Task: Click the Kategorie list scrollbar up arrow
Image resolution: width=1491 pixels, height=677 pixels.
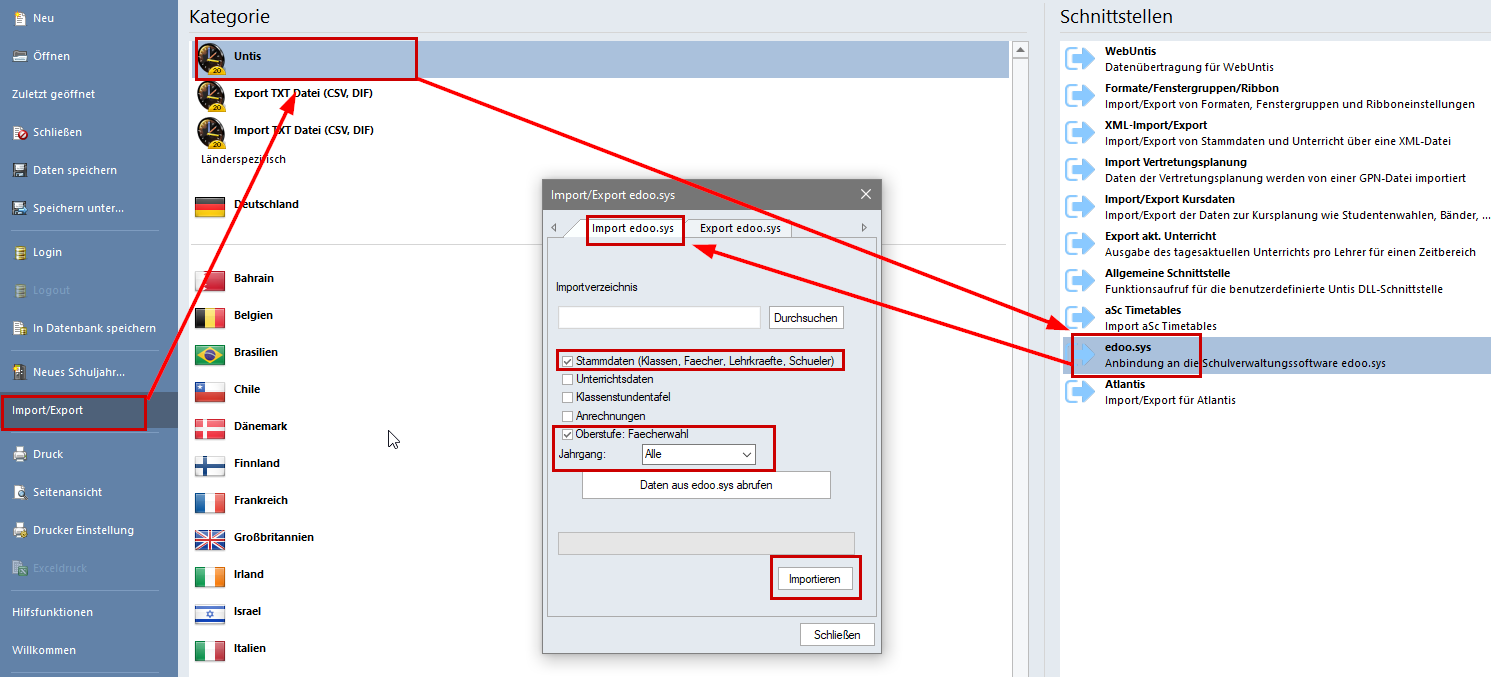Action: [x=1020, y=49]
